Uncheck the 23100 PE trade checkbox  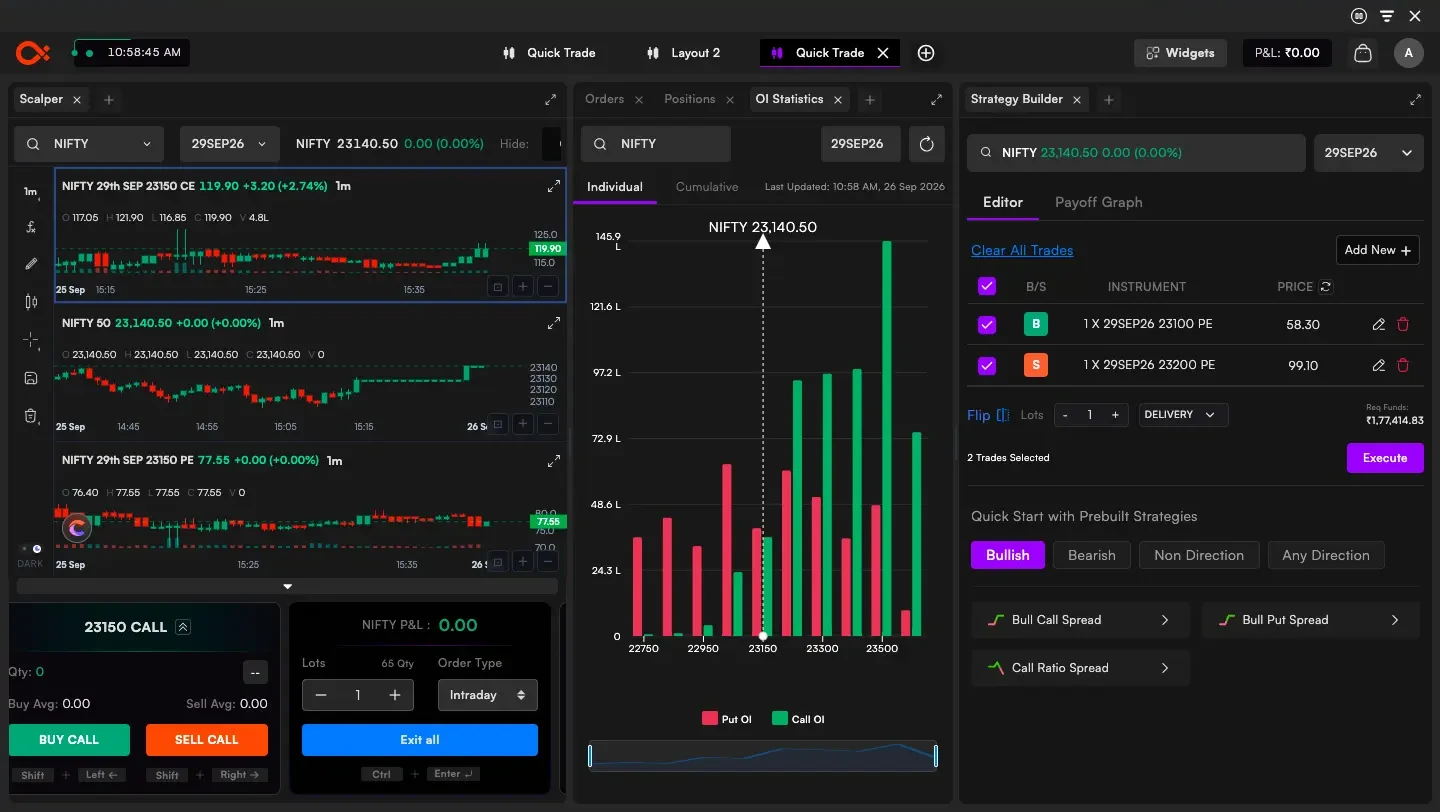987,325
